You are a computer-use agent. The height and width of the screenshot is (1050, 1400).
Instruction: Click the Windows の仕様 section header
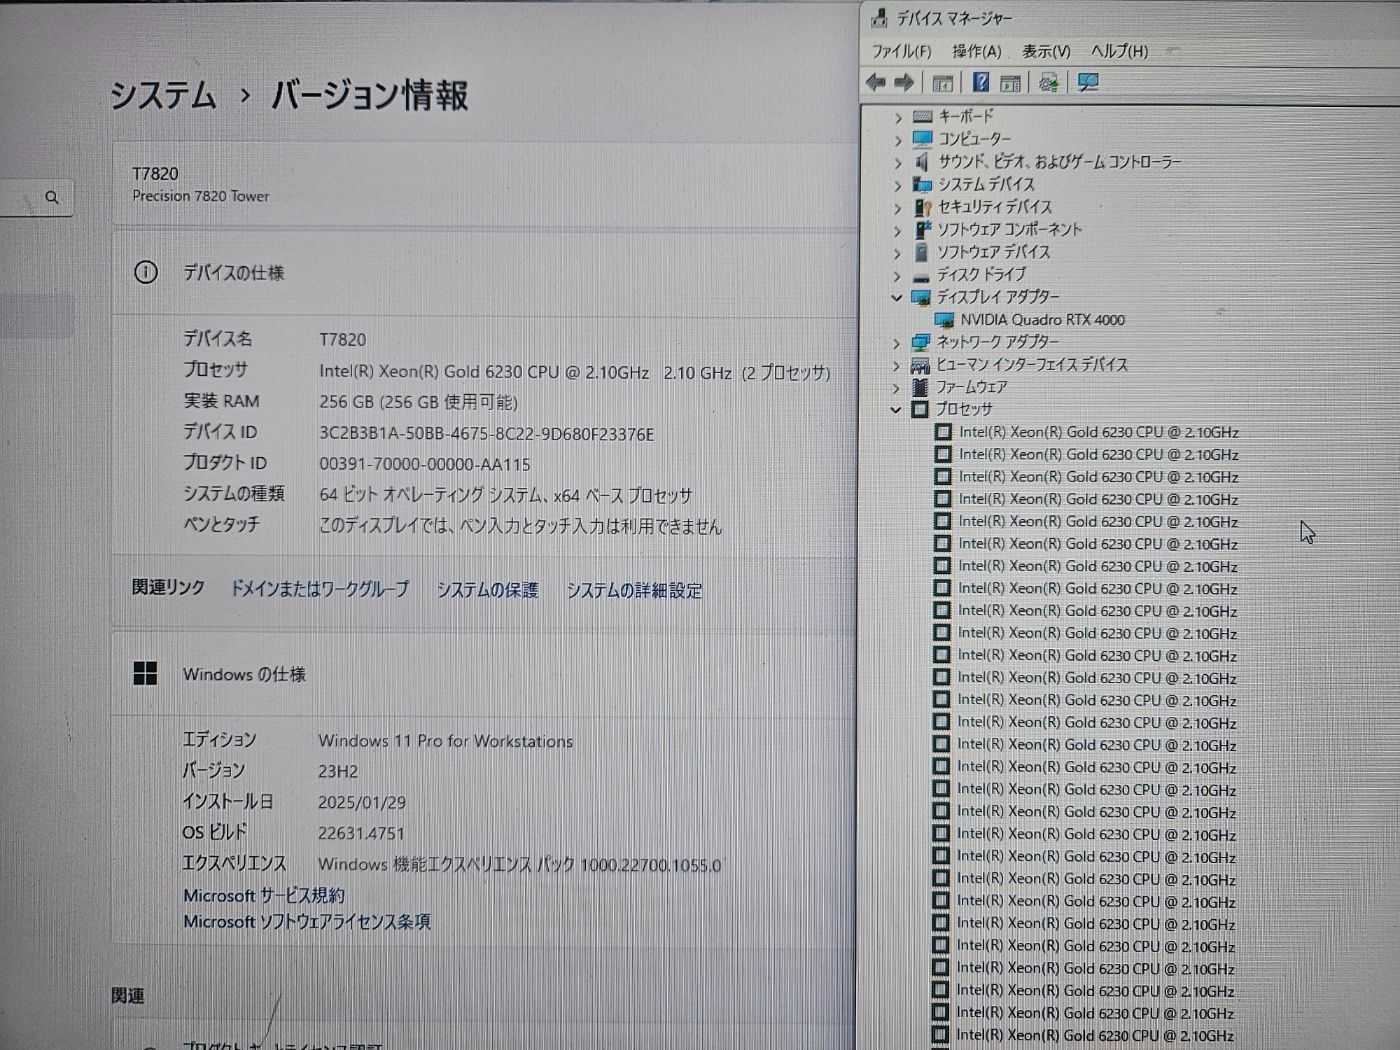pos(484,674)
